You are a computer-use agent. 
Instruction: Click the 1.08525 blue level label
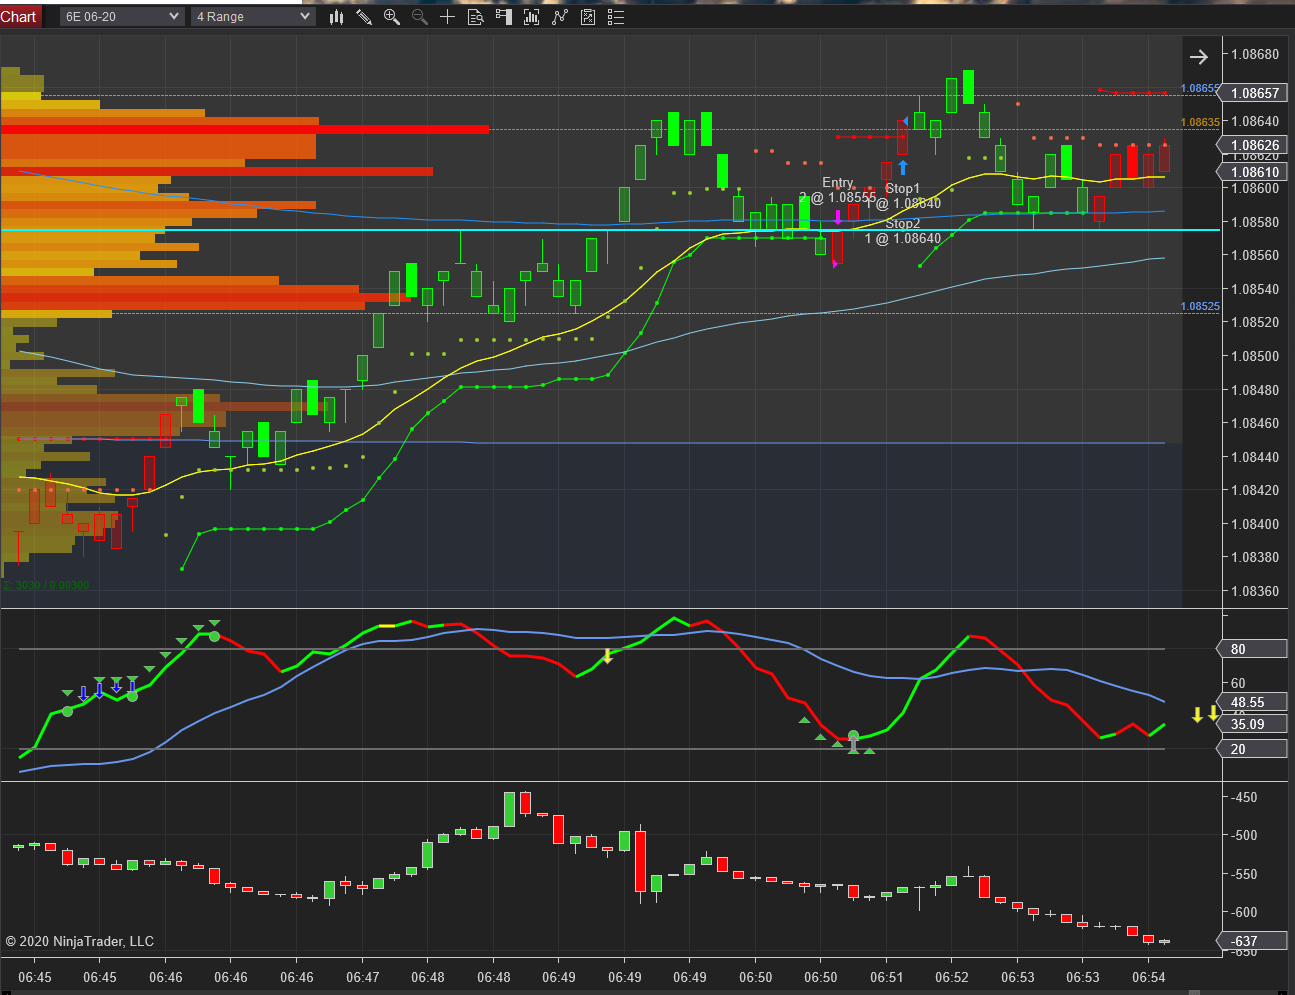pos(1200,306)
